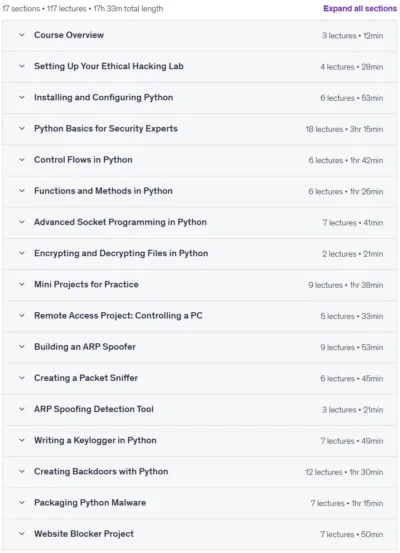The width and height of the screenshot is (400, 553).
Task: Click chevron next to Functions and Methods in Python
Action: 22,191
